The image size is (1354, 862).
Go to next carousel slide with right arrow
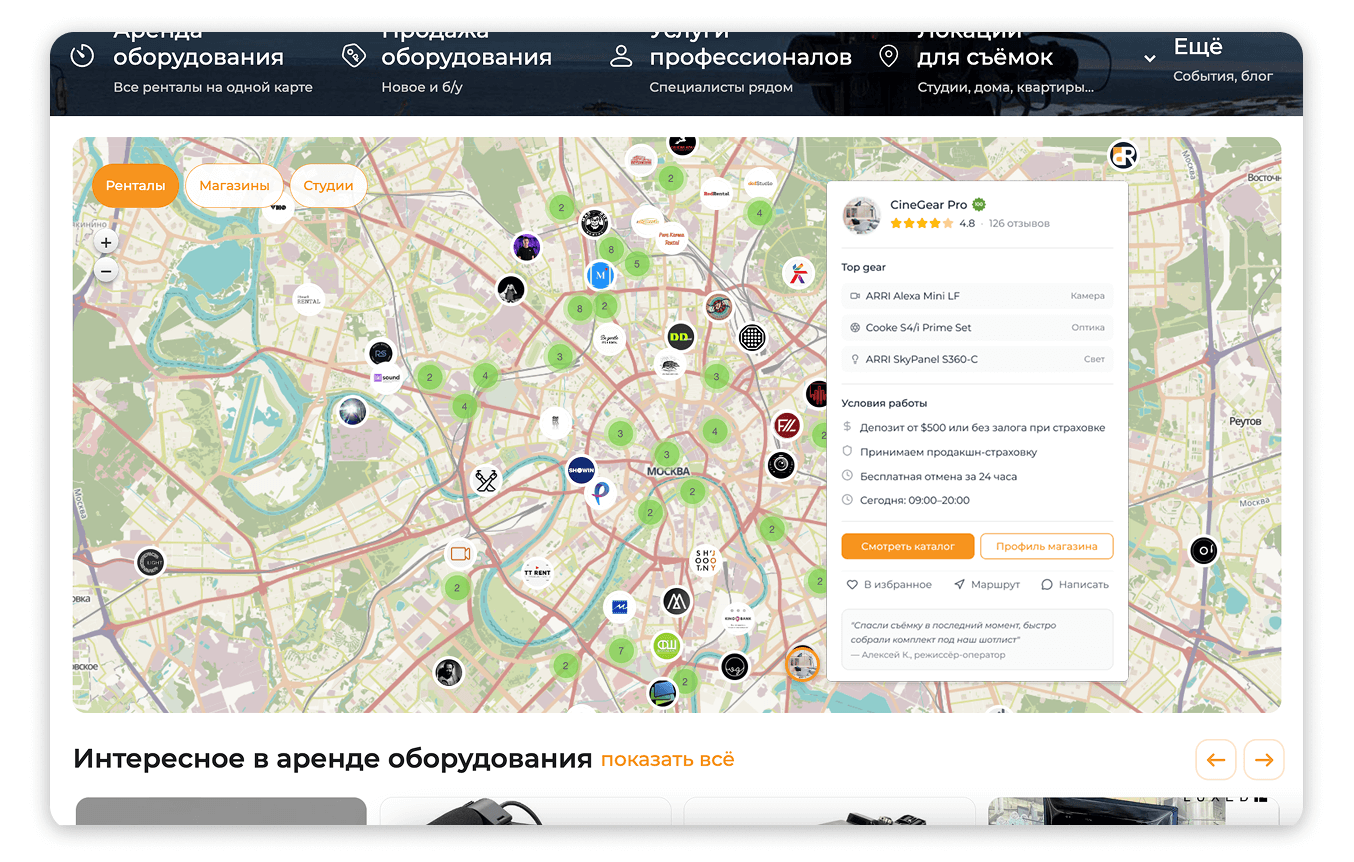click(x=1264, y=760)
